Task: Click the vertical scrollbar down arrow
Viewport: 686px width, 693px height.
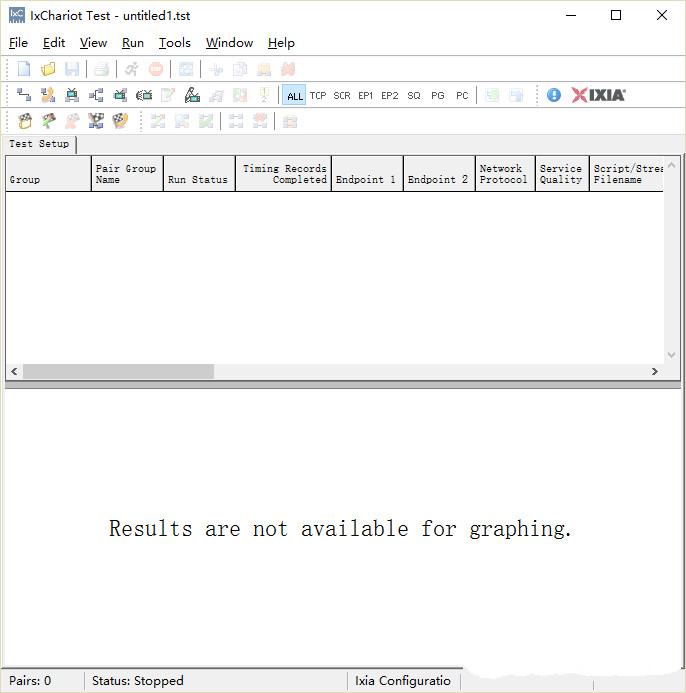Action: 672,355
